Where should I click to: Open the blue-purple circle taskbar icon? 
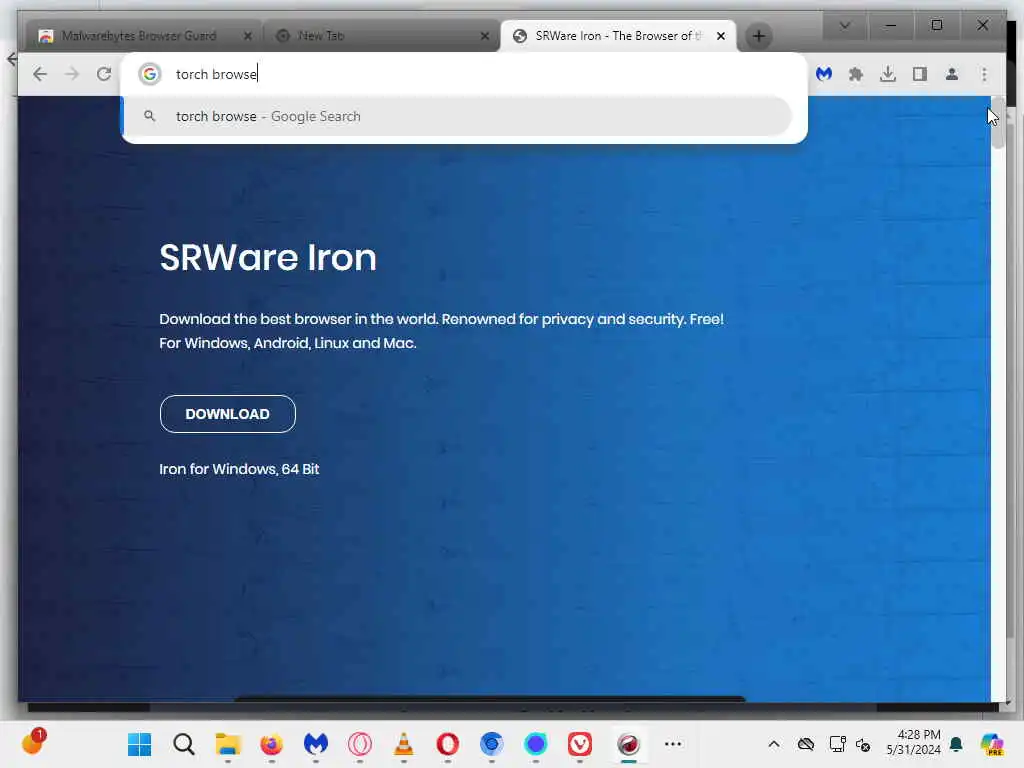[536, 744]
